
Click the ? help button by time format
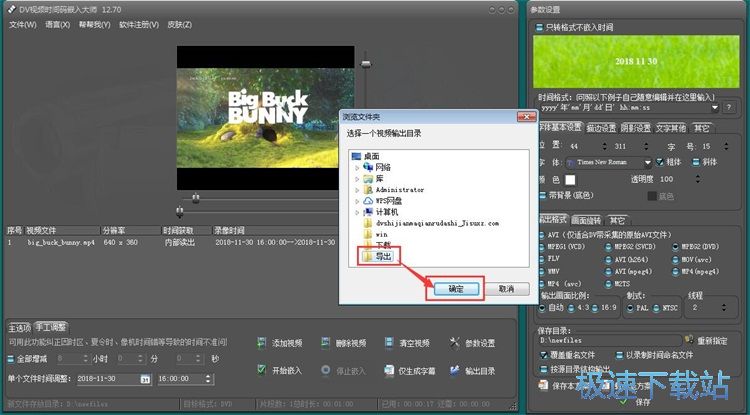[728, 108]
